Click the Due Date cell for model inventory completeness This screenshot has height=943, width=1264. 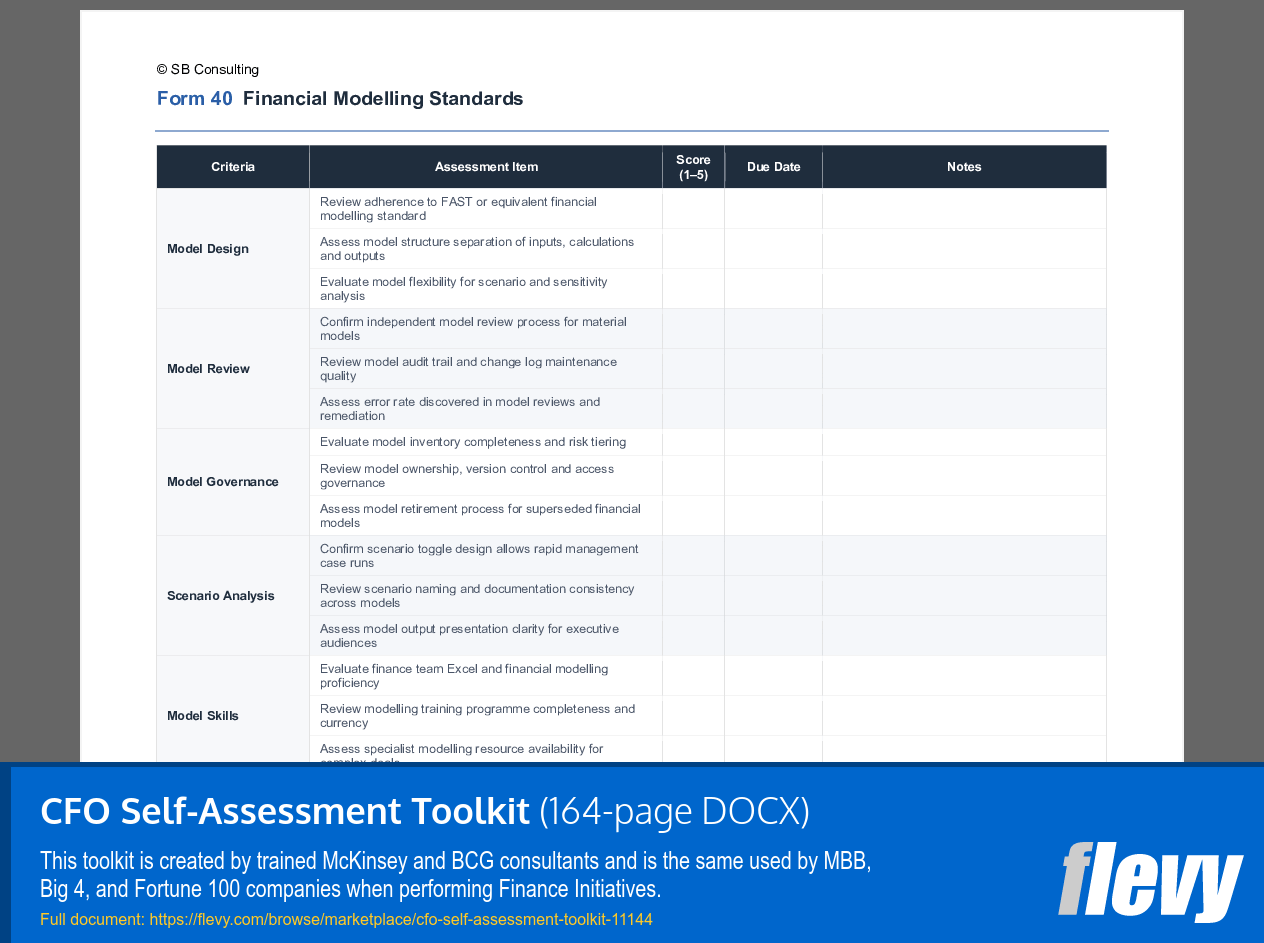coord(773,441)
